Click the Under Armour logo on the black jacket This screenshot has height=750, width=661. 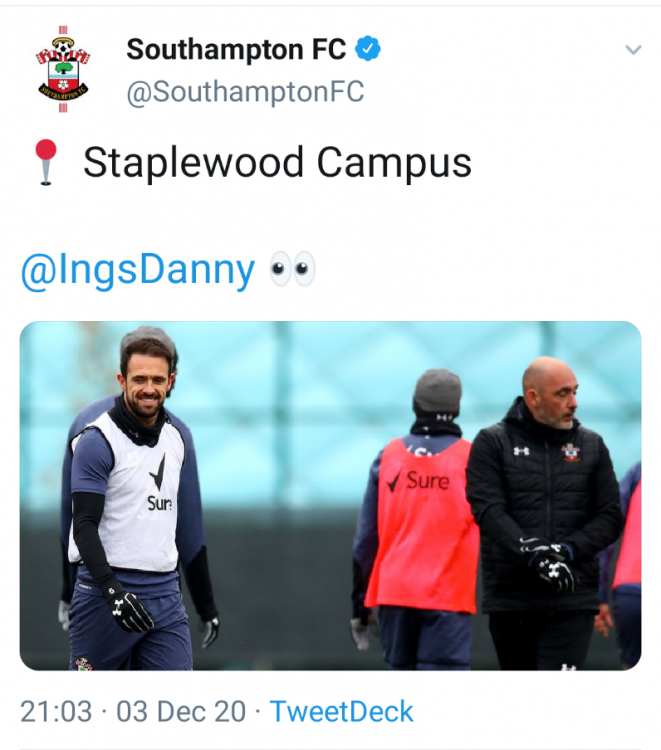pos(518,451)
